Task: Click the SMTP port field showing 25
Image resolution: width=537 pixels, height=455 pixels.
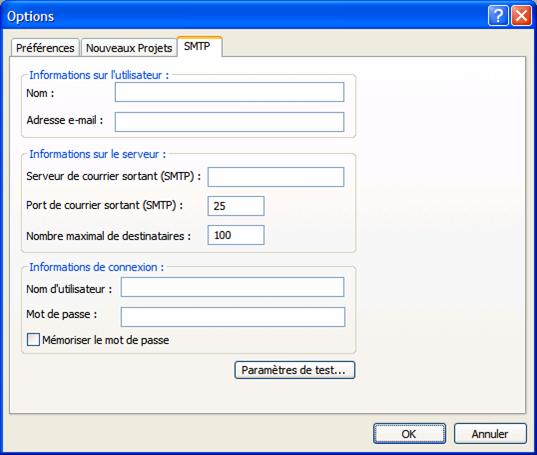Action: (x=236, y=206)
